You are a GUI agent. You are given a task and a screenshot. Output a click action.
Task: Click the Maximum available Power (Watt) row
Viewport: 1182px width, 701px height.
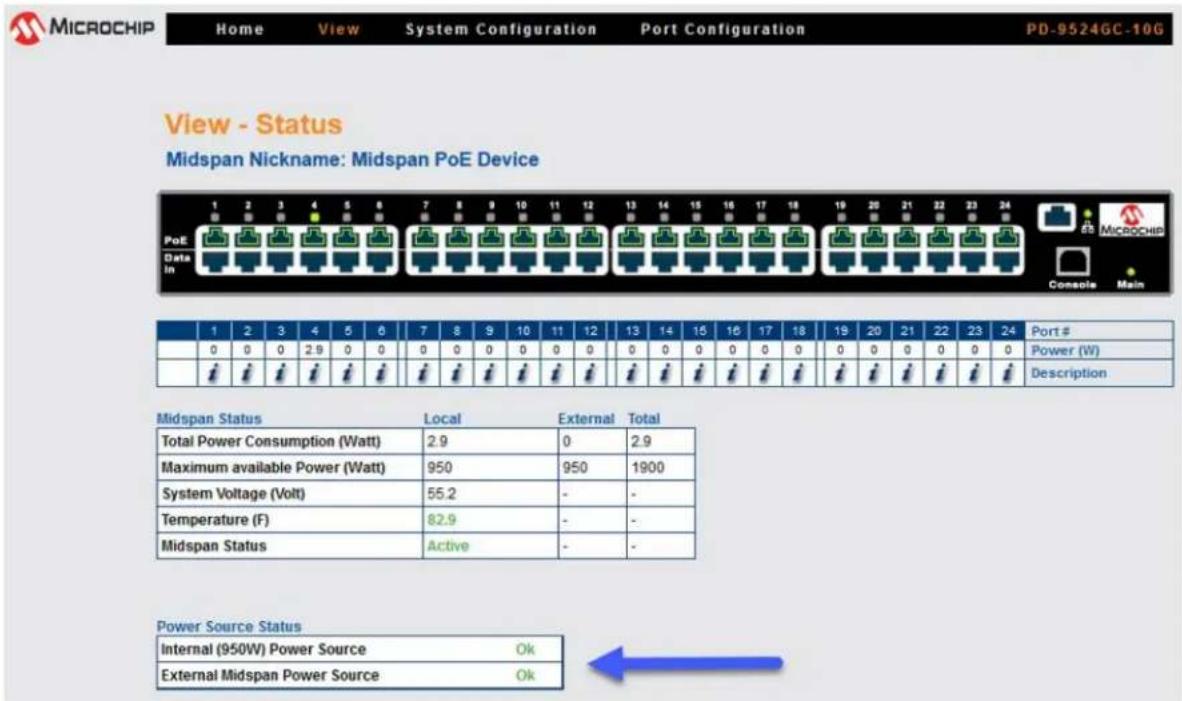426,467
